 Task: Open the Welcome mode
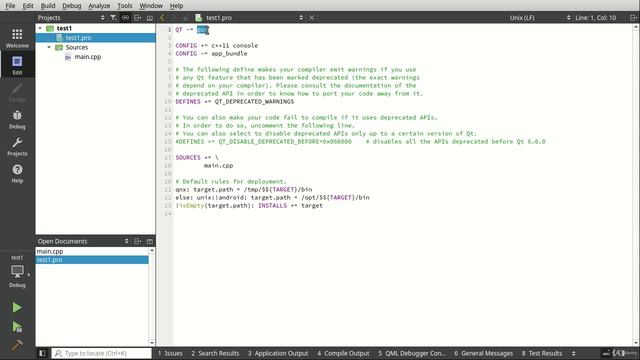coord(17,38)
